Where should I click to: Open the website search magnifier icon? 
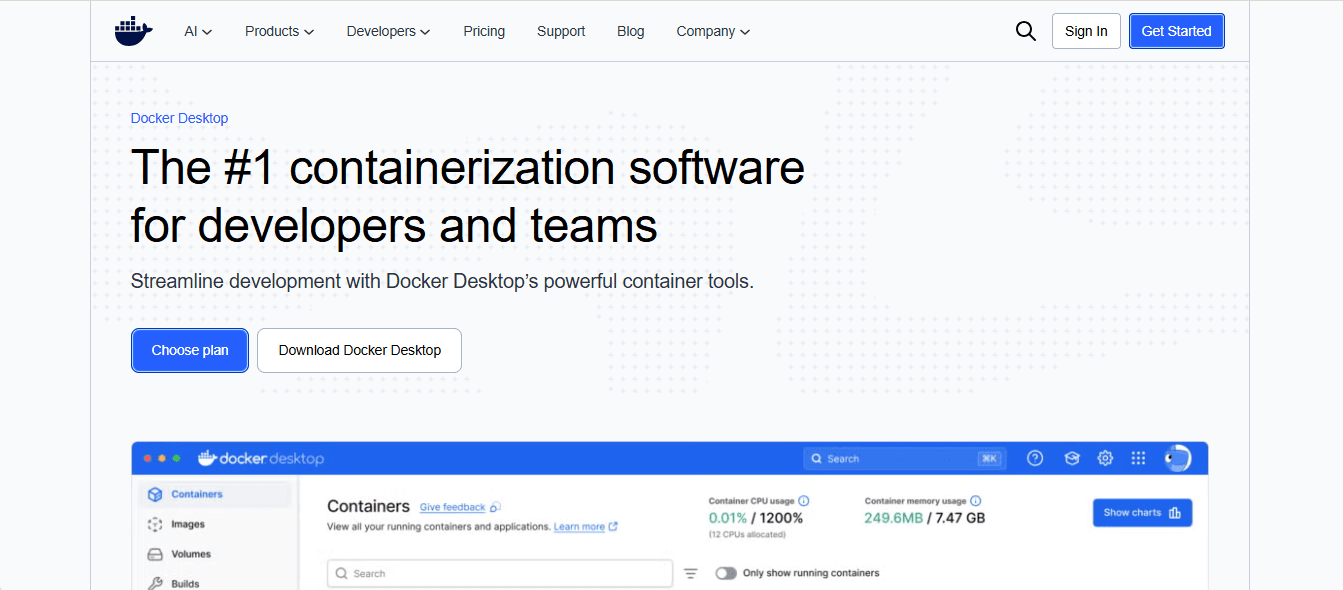point(1025,30)
